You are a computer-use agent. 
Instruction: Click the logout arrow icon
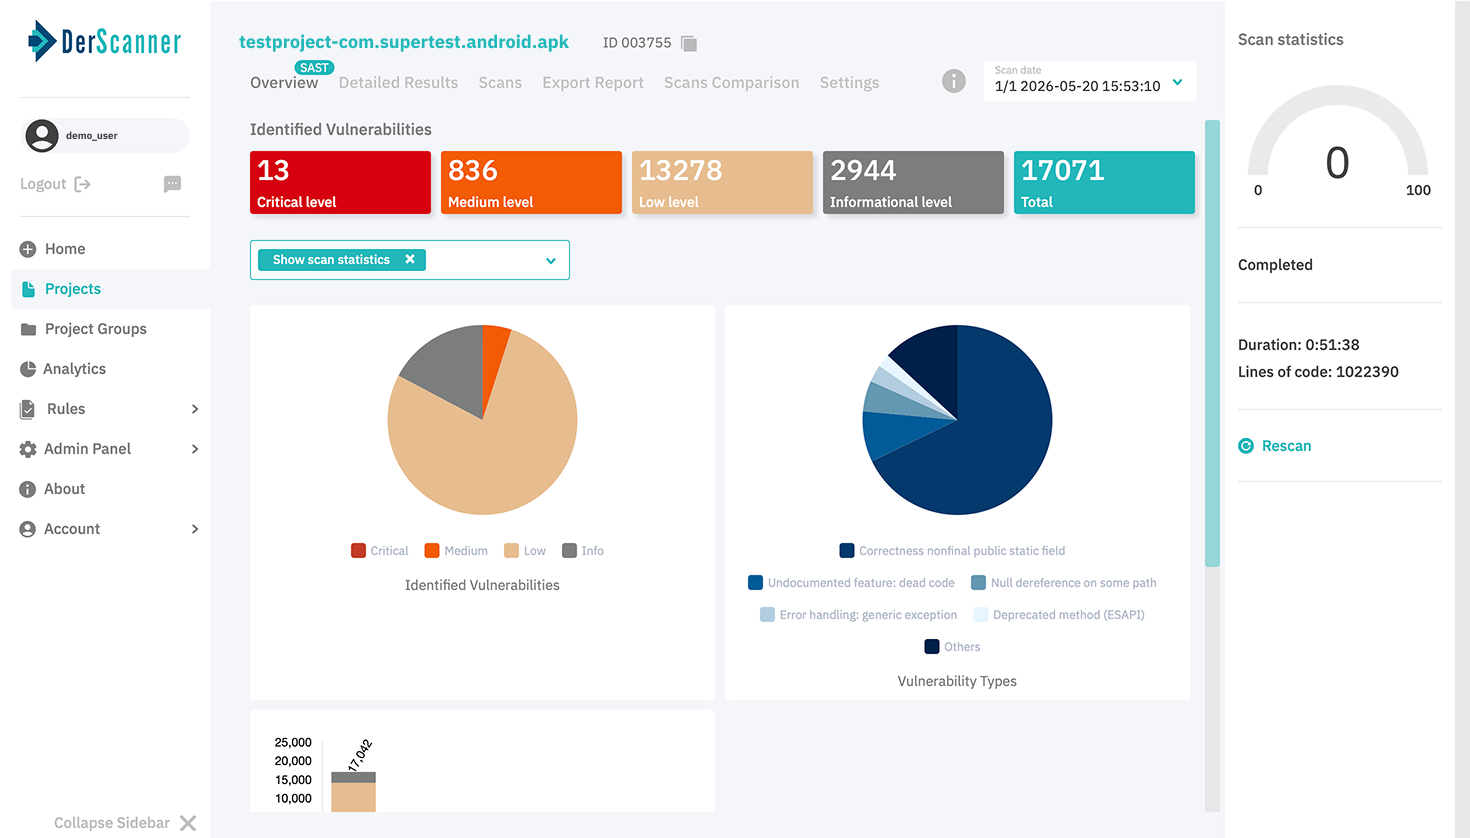83,184
